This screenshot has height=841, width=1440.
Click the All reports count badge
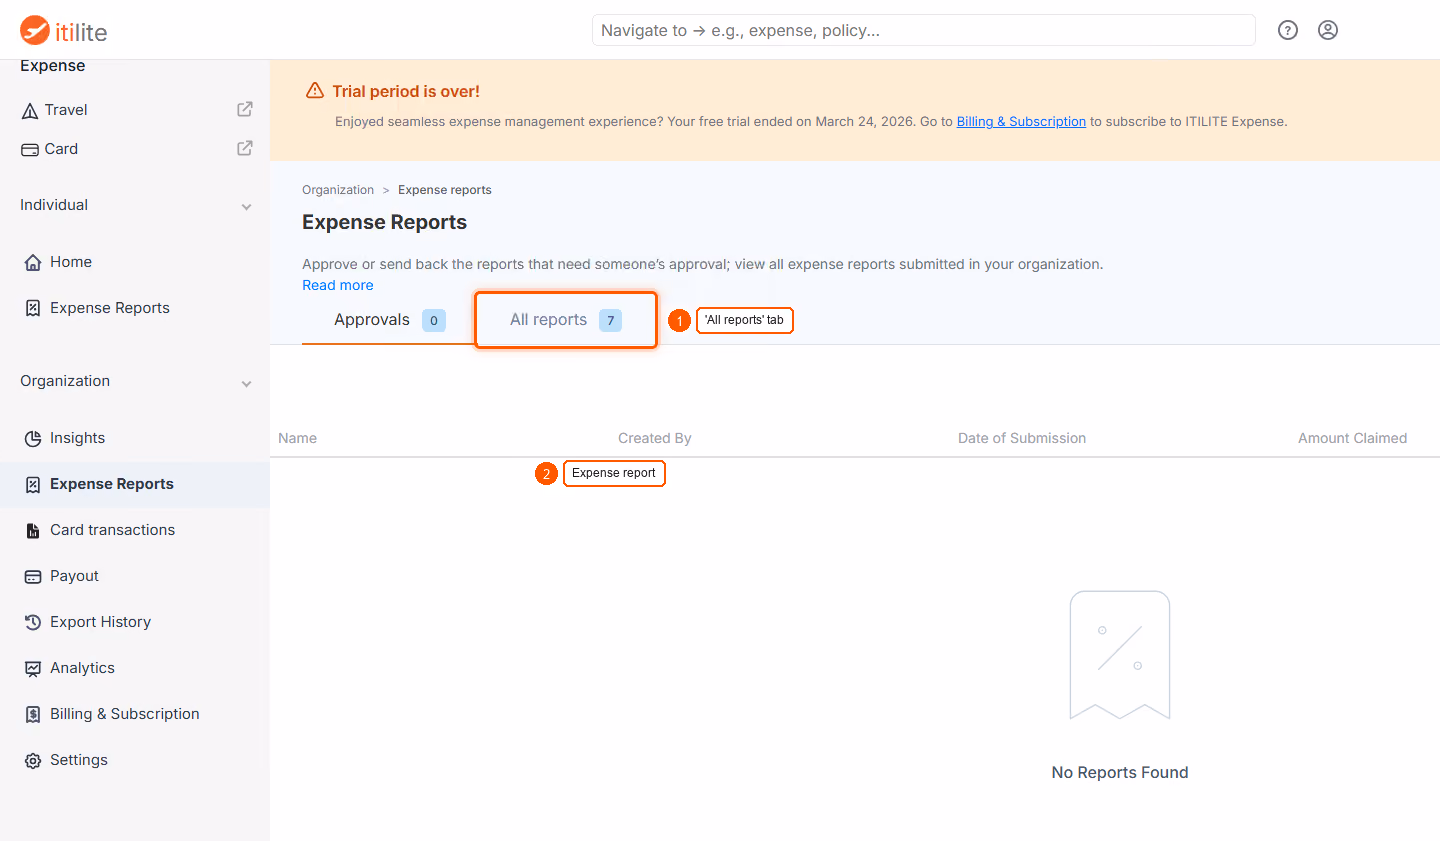click(611, 320)
